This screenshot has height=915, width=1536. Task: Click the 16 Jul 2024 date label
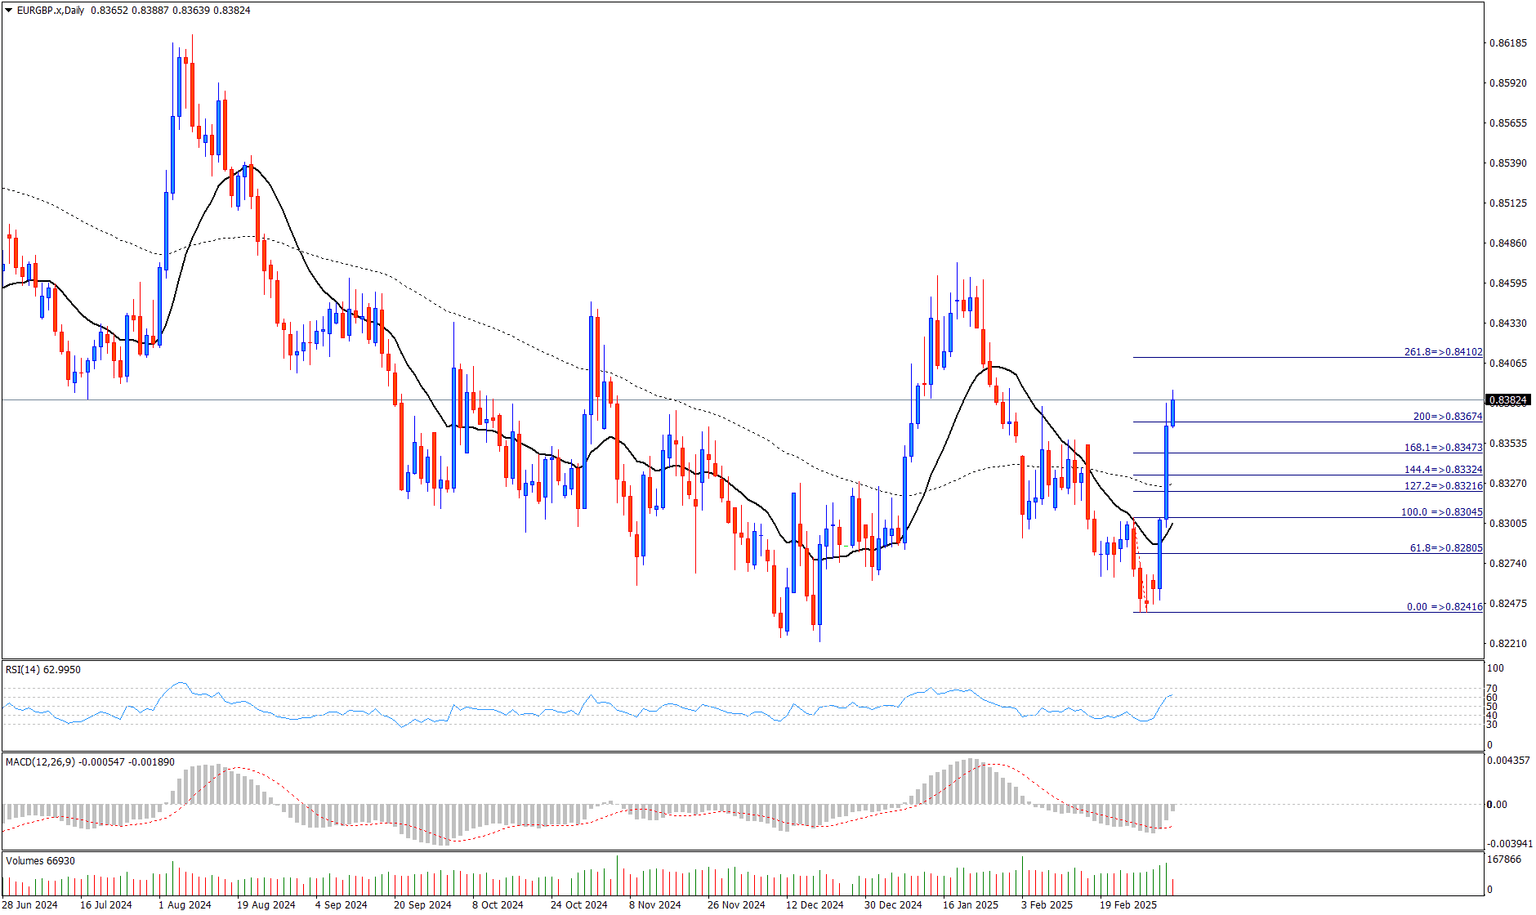(x=106, y=905)
